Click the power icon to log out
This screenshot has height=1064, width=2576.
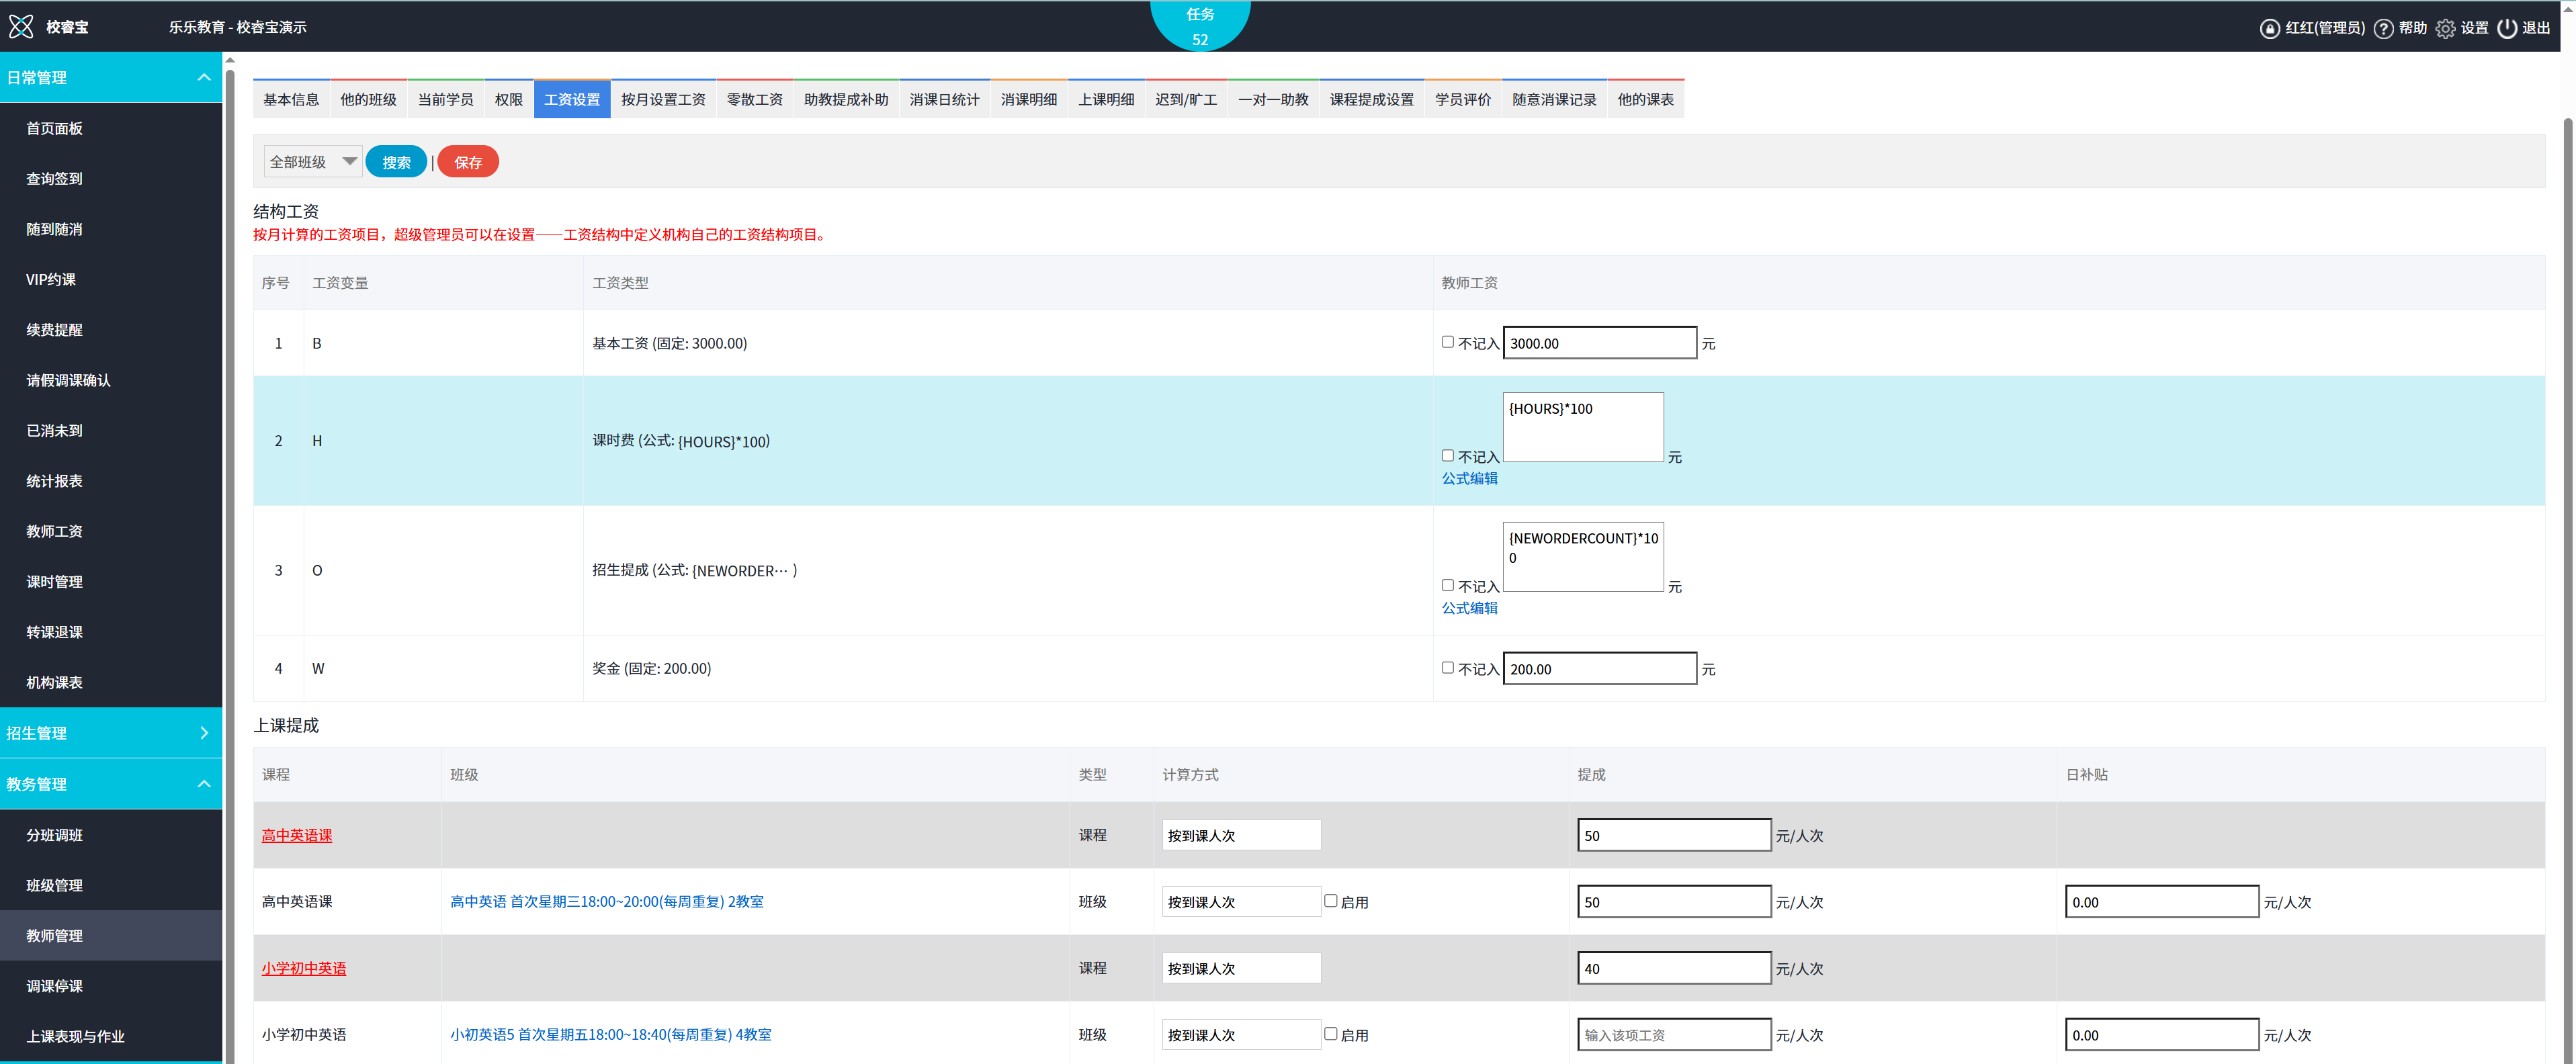tap(2507, 28)
